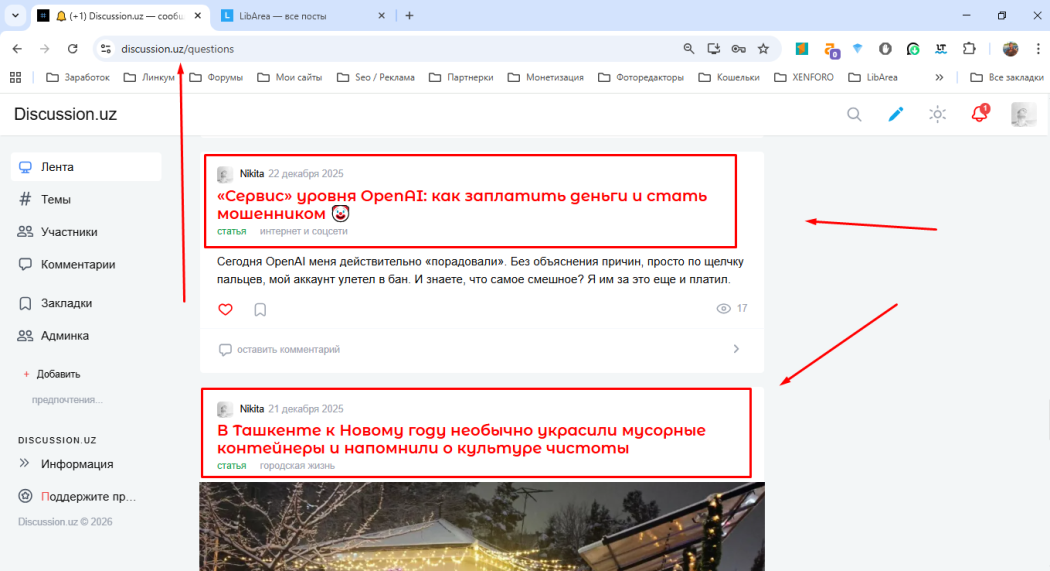
Task: Open site search magnifier icon
Action: tap(854, 114)
